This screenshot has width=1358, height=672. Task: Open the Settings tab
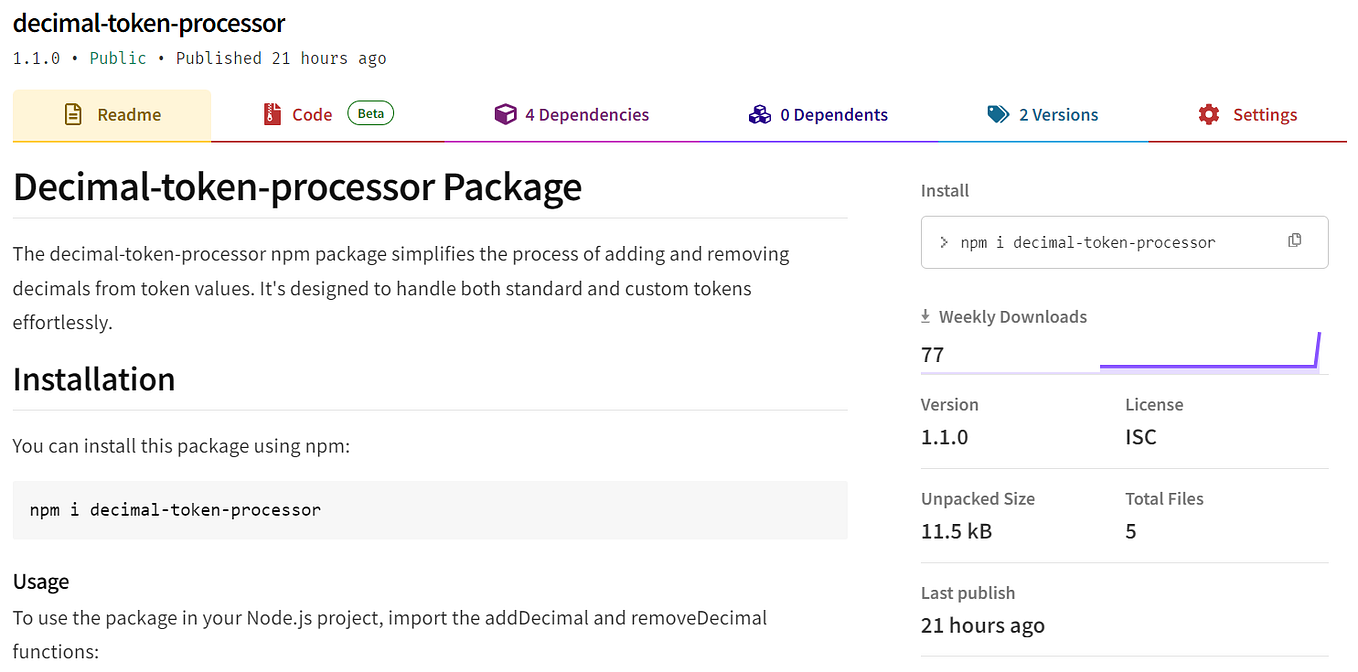(1265, 114)
